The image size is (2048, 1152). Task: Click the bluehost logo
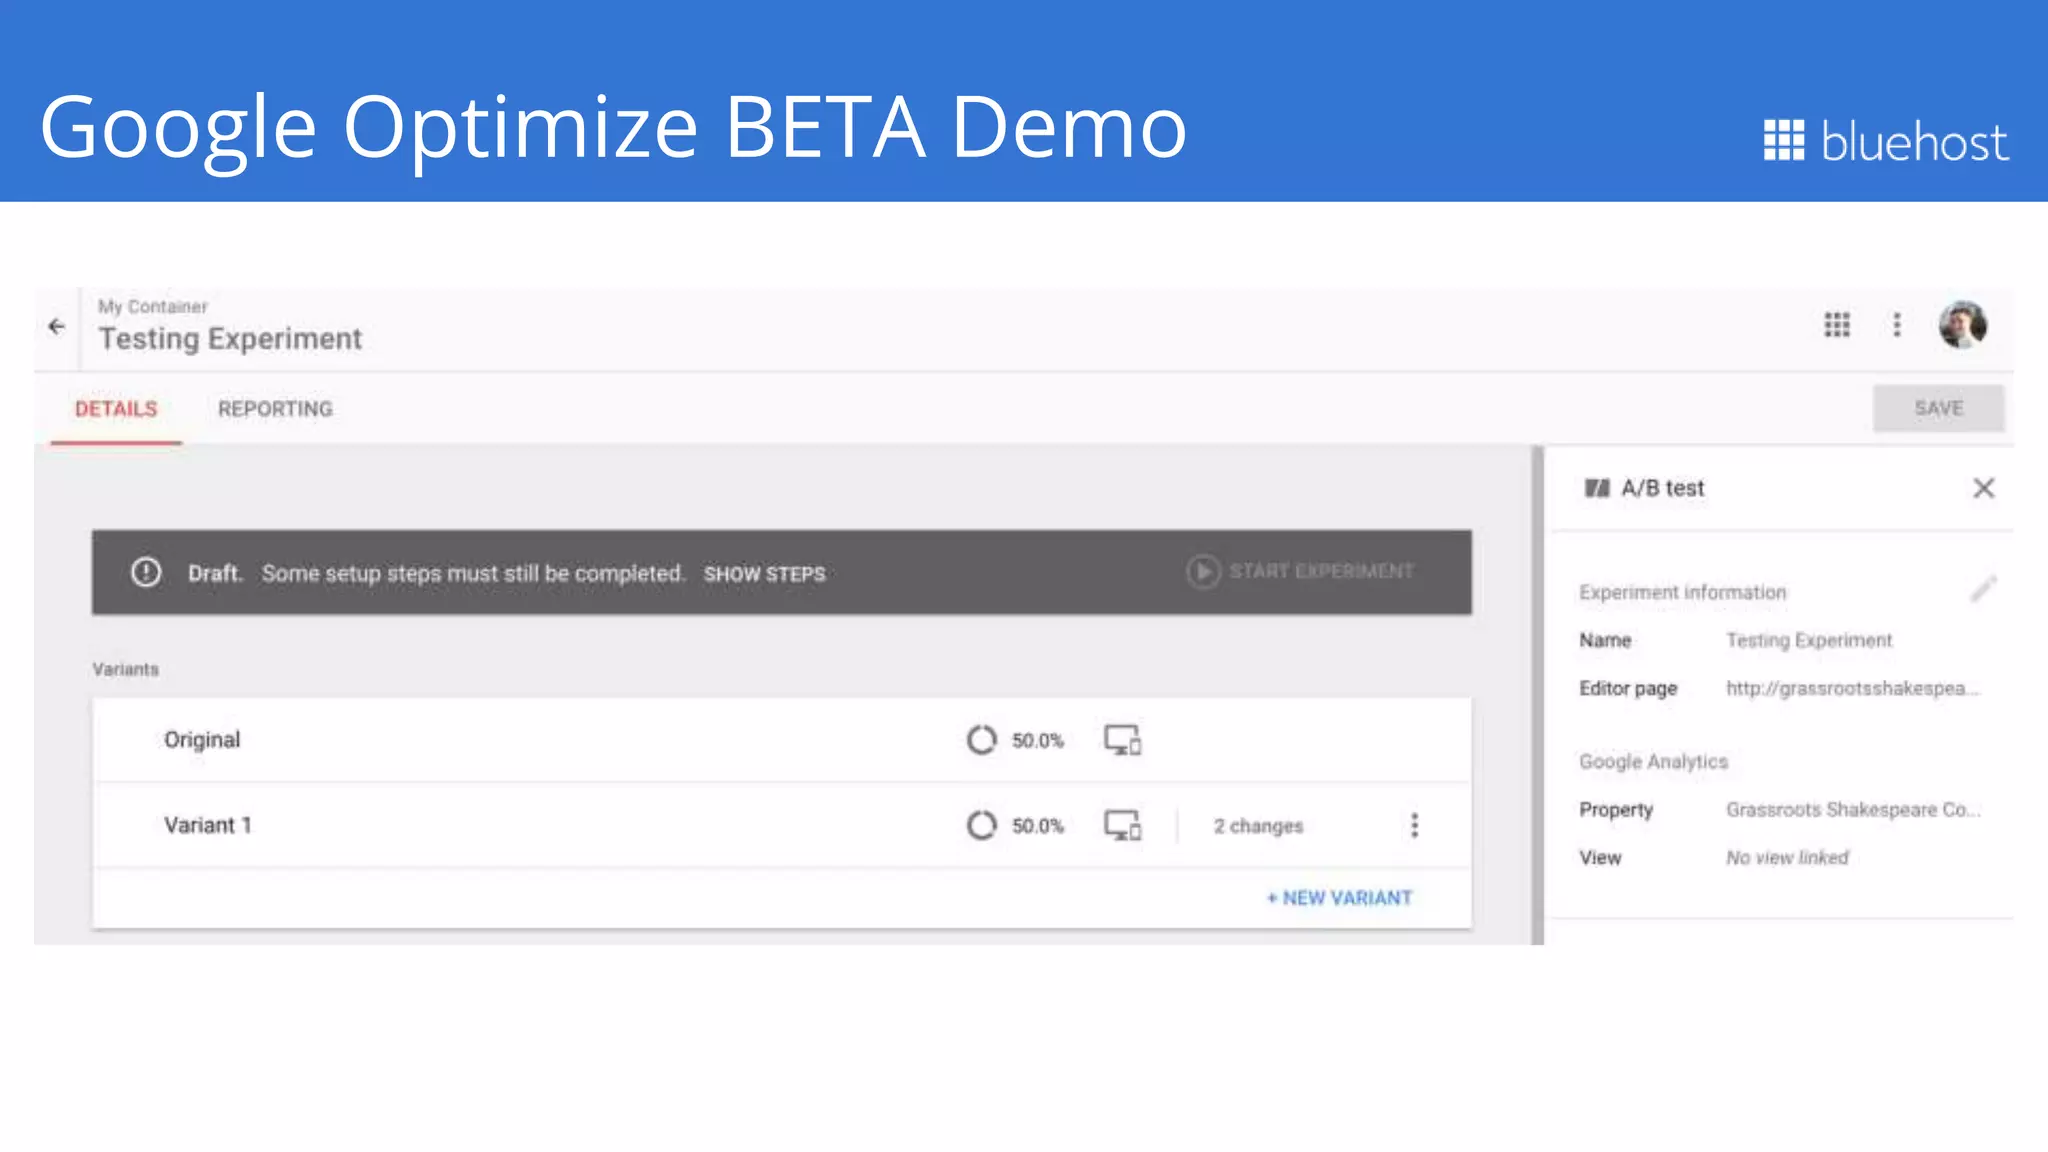click(x=1886, y=141)
